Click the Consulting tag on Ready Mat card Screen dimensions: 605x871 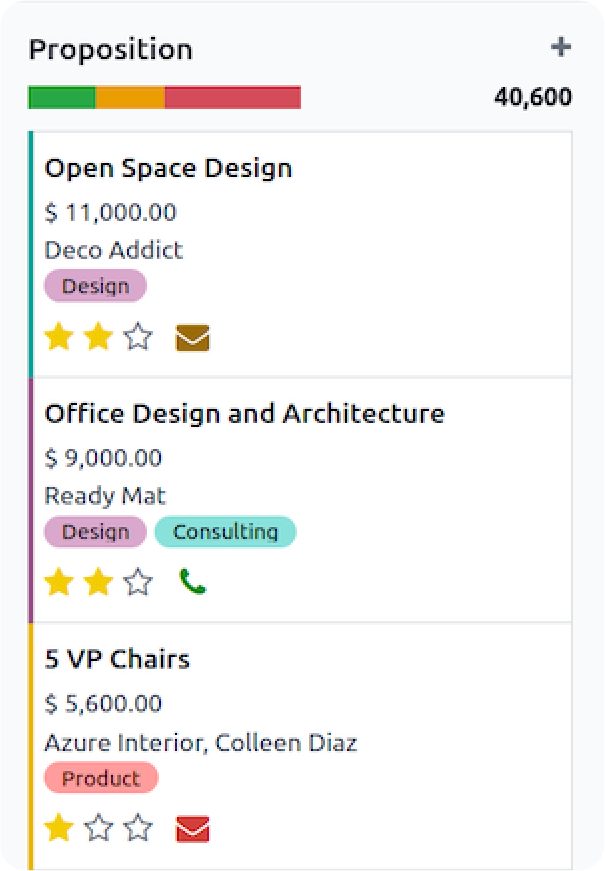(x=225, y=532)
